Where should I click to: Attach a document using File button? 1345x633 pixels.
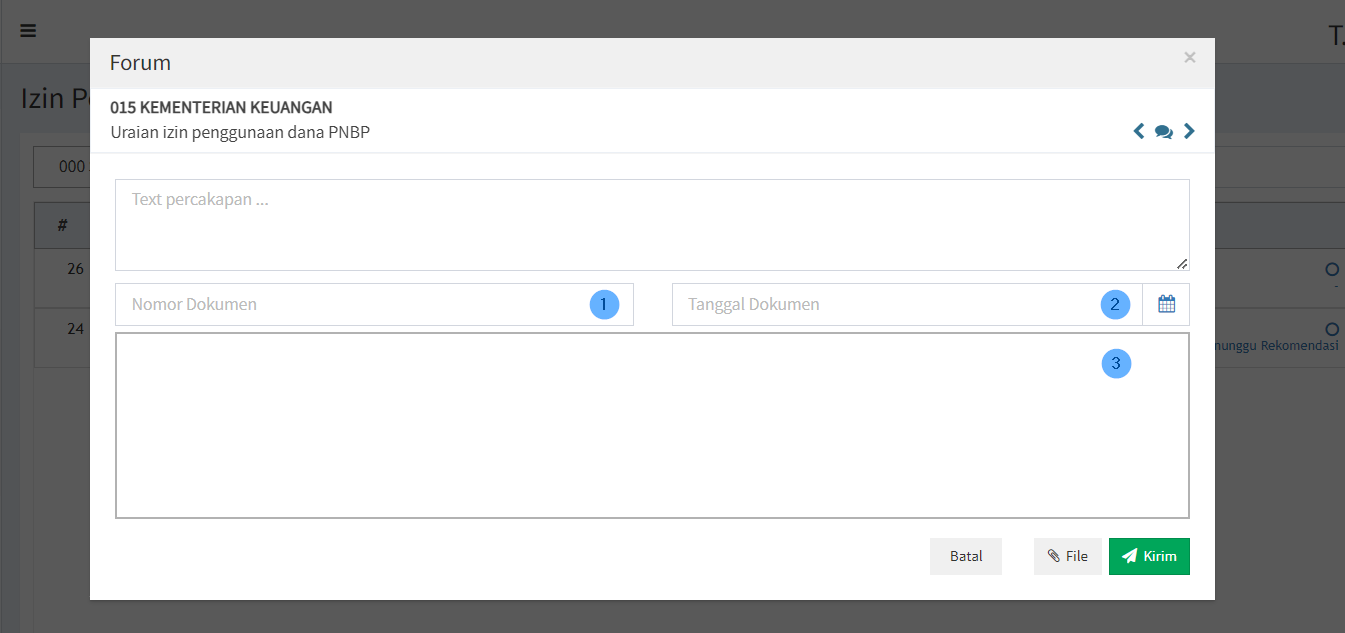(x=1067, y=556)
